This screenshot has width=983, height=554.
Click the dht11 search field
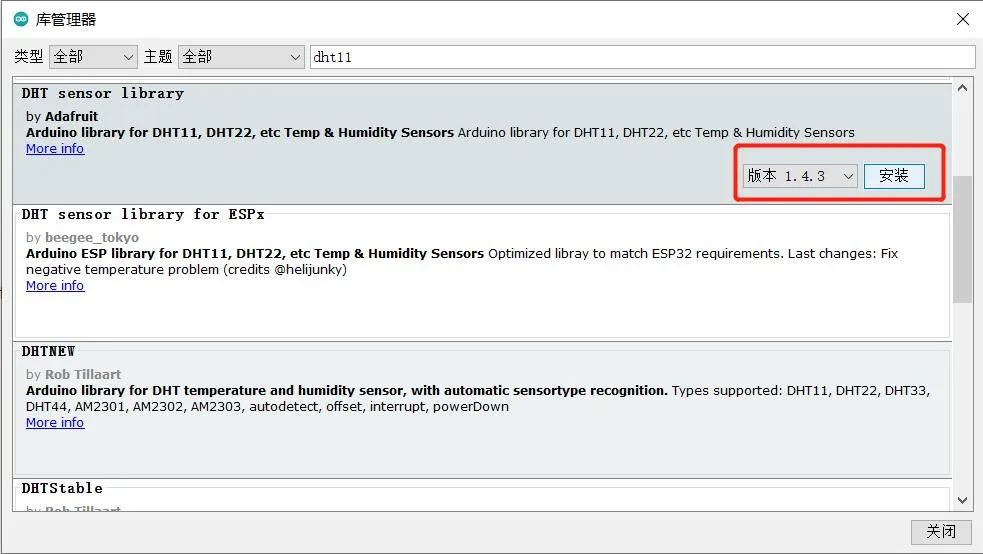click(x=641, y=57)
